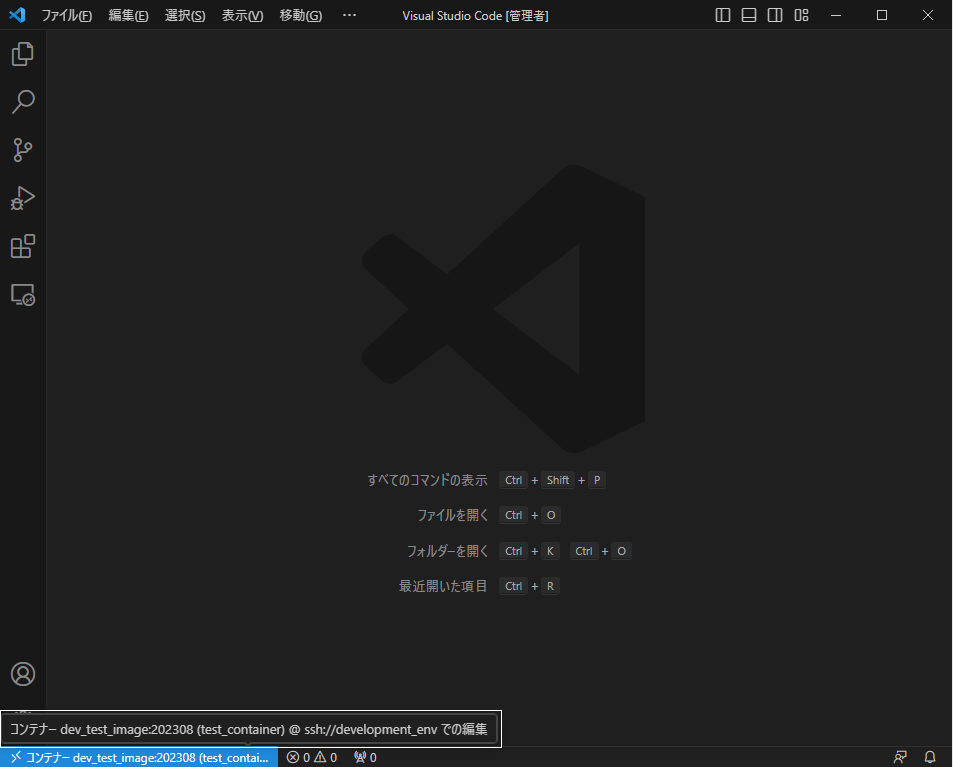
Task: Open the Remote Explorer view
Action: [22, 294]
